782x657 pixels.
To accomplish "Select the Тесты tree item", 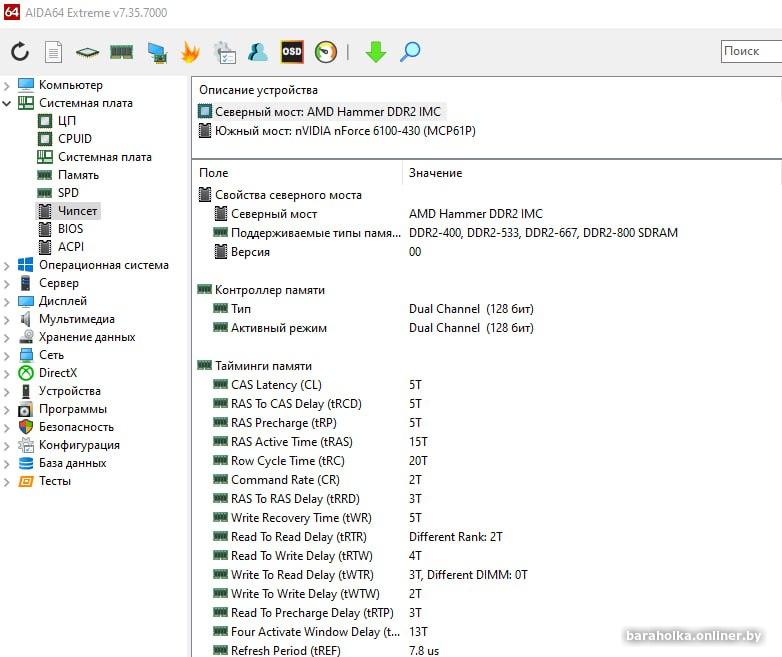I will [x=55, y=480].
